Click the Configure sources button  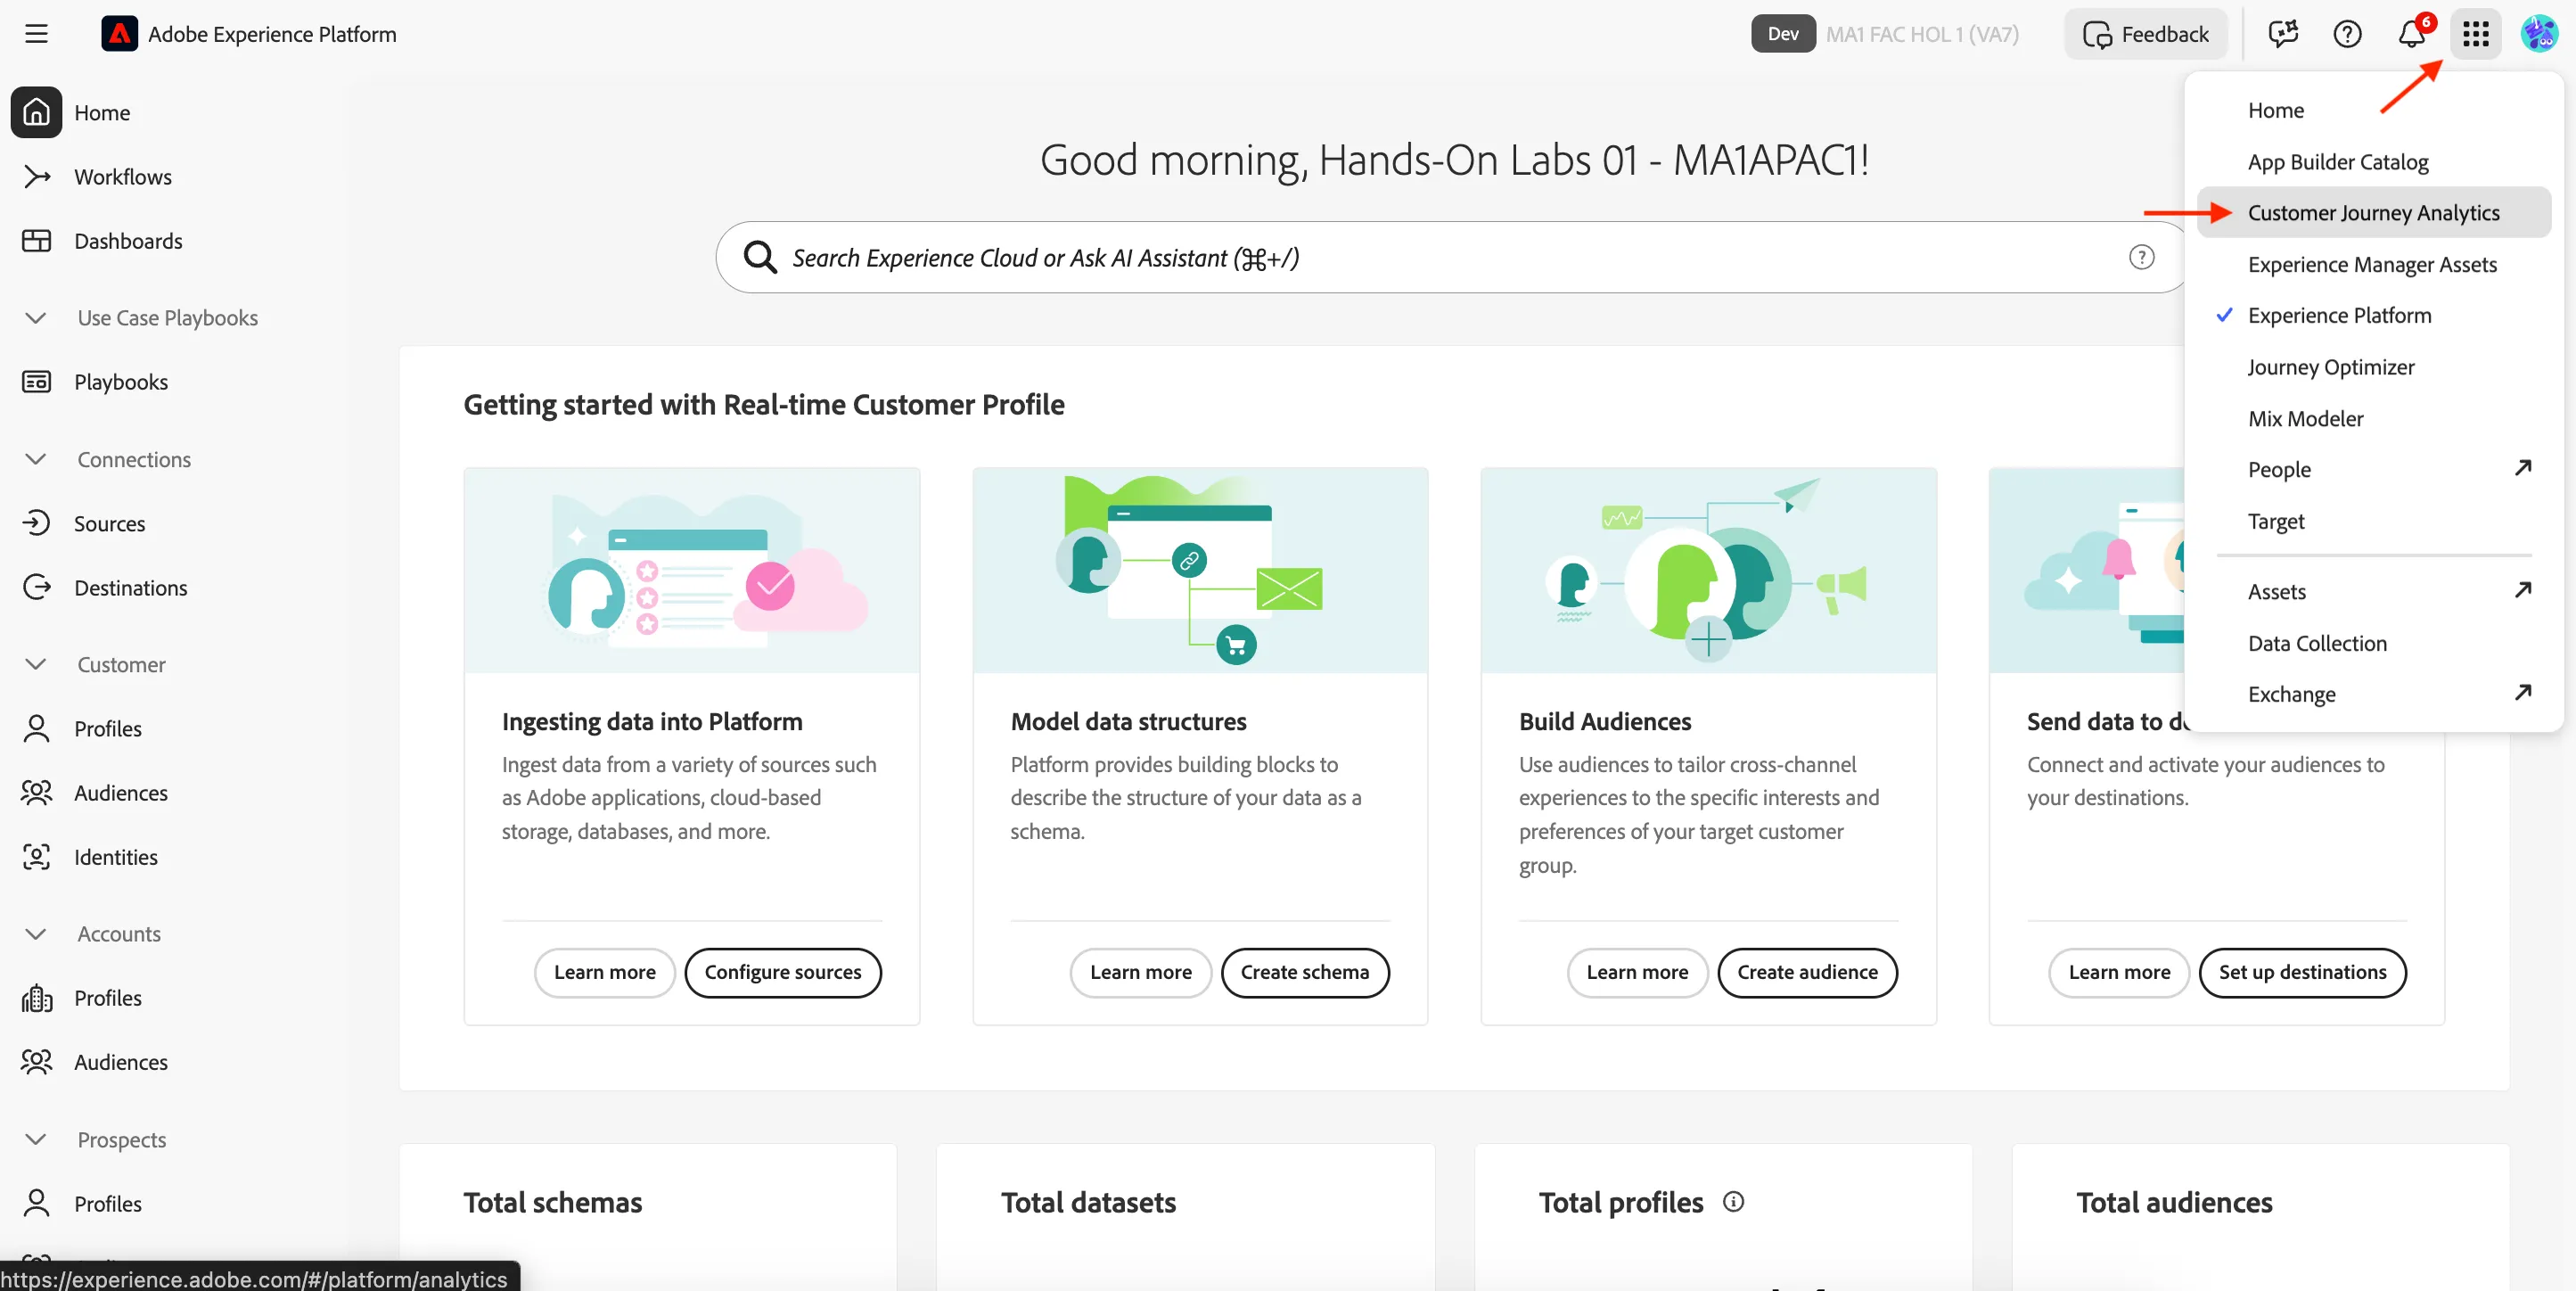click(x=782, y=972)
